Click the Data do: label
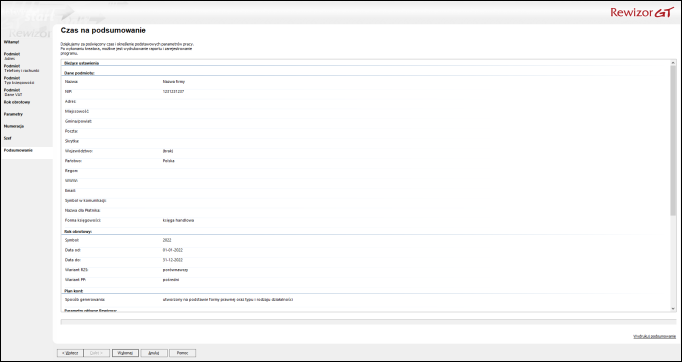Image resolution: width=682 pixels, height=362 pixels. (x=73, y=260)
